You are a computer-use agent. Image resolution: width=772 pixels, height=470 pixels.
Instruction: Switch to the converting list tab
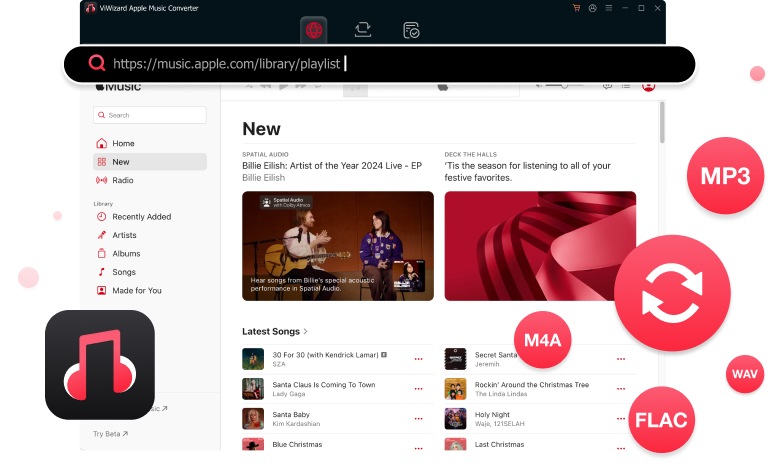click(363, 30)
